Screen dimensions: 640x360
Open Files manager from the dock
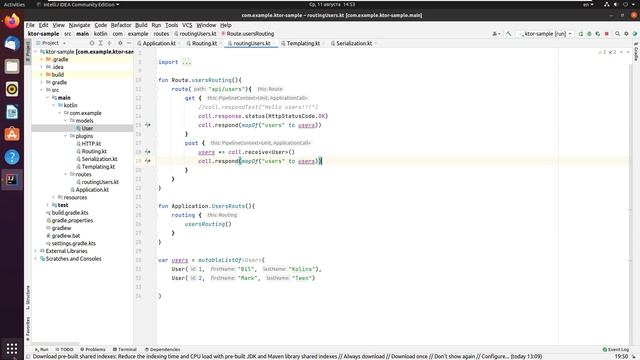(12, 66)
